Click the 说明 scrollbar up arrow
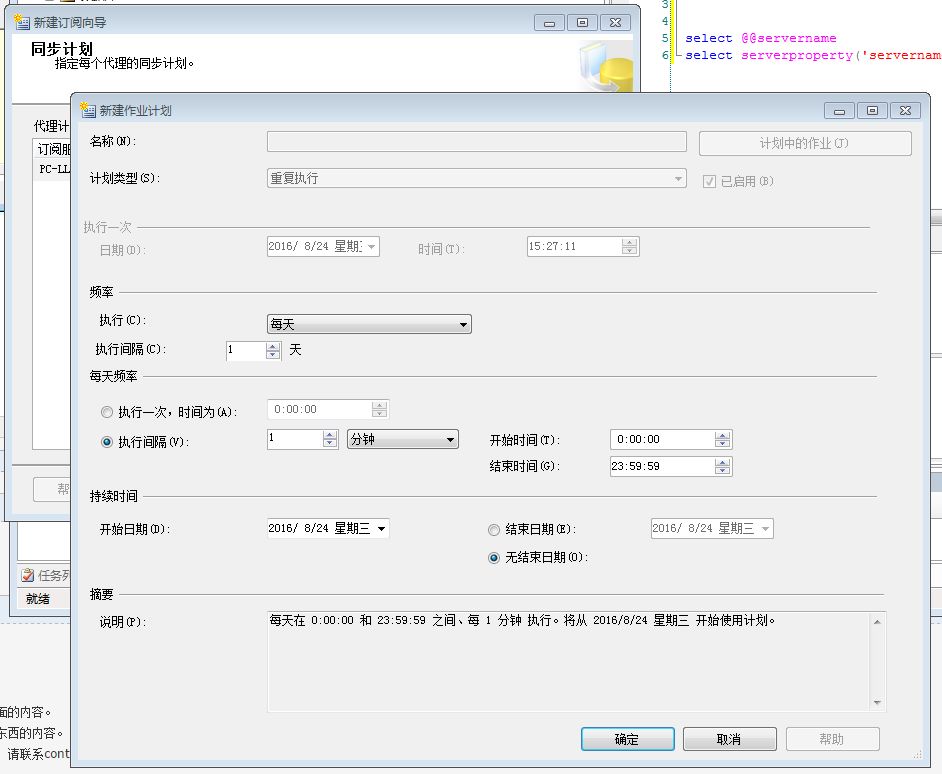This screenshot has width=942, height=774. pos(877,622)
